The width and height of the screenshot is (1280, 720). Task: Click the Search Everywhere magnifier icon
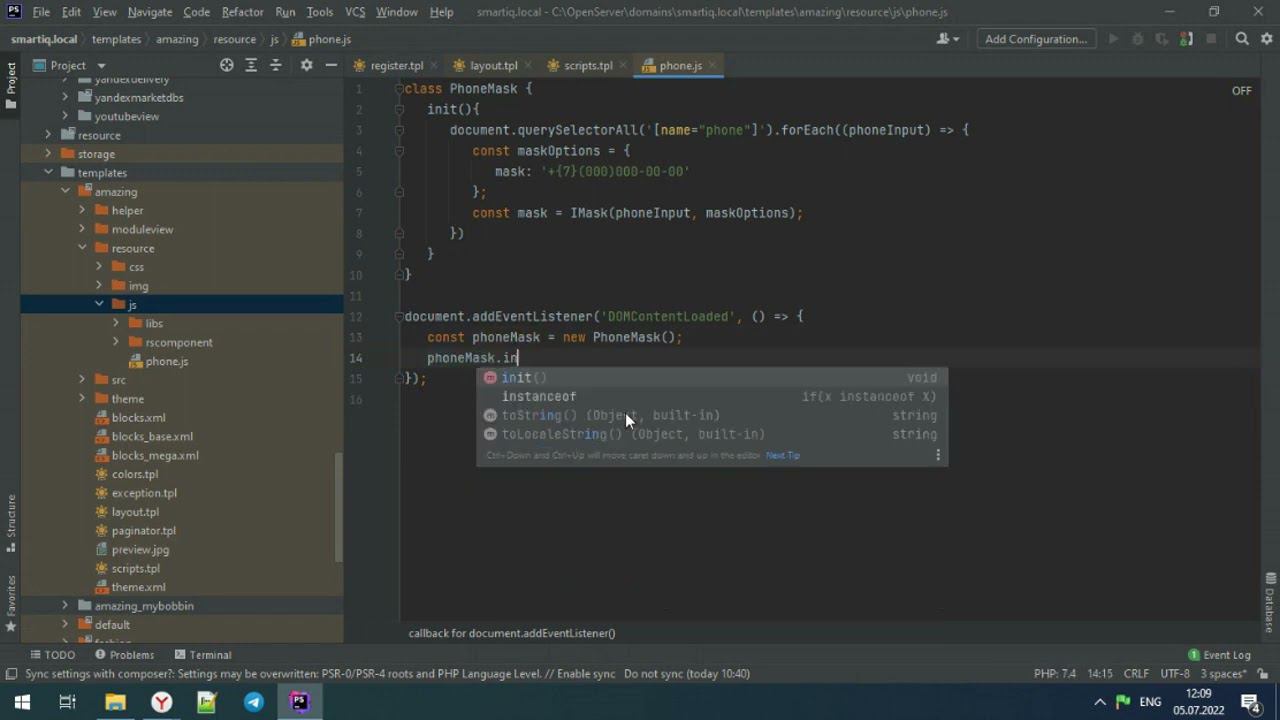(x=1242, y=39)
